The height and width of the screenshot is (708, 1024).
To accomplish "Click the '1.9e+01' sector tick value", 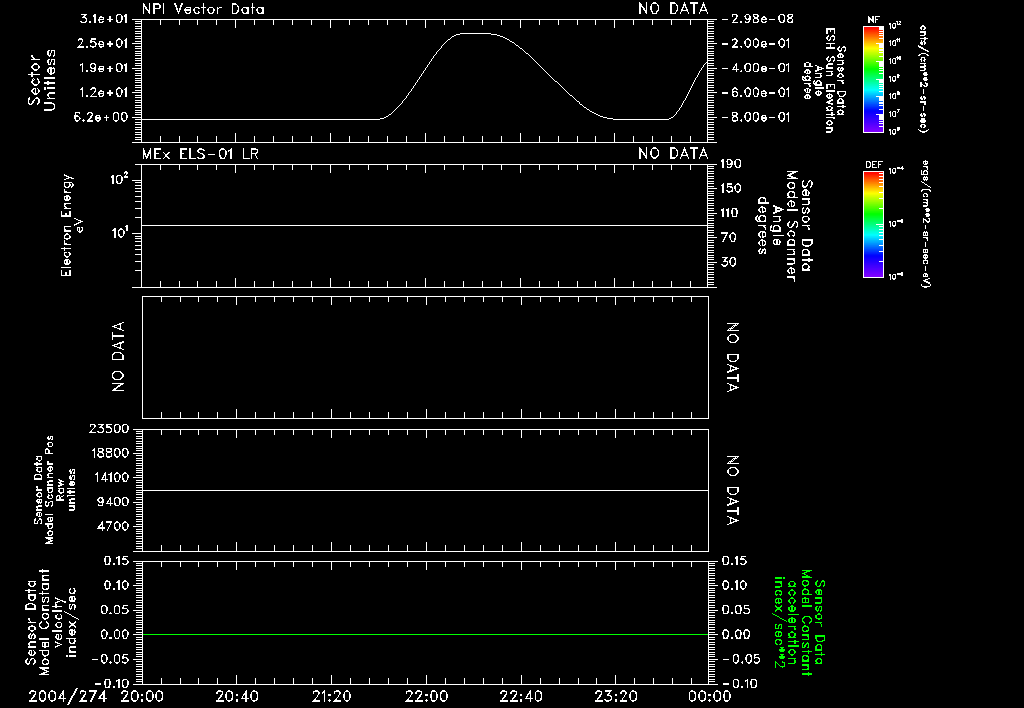I will [x=104, y=68].
